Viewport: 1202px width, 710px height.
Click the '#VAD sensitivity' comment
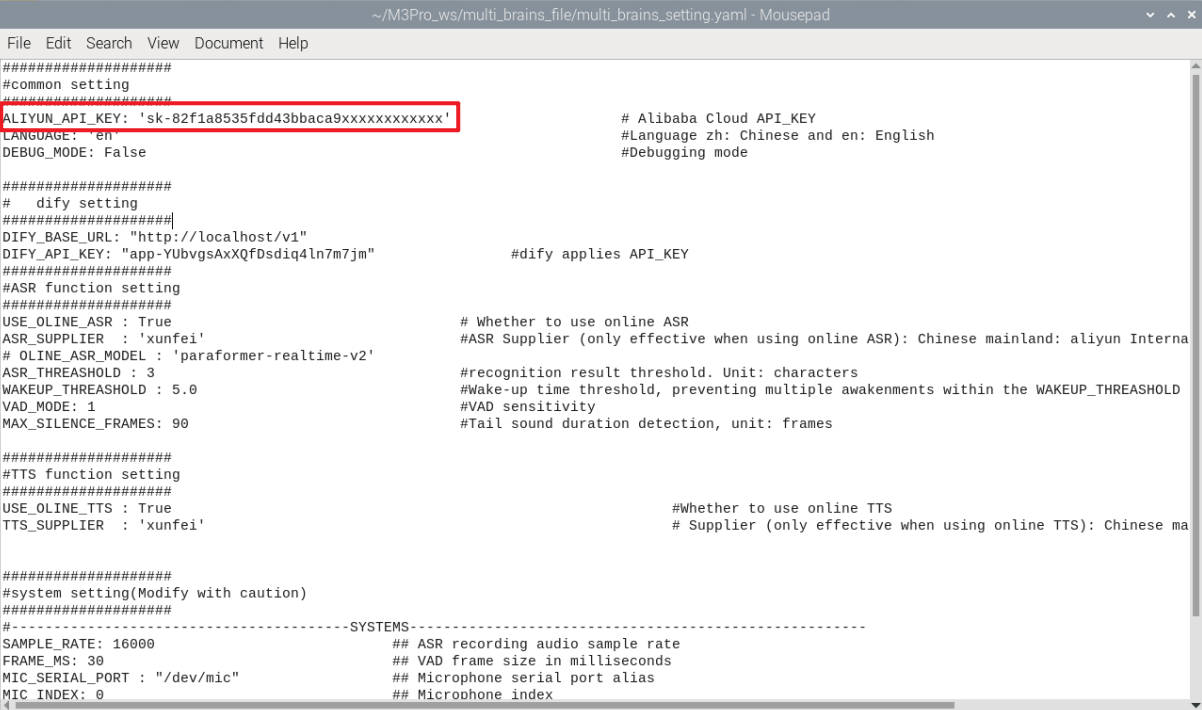[x=527, y=407]
